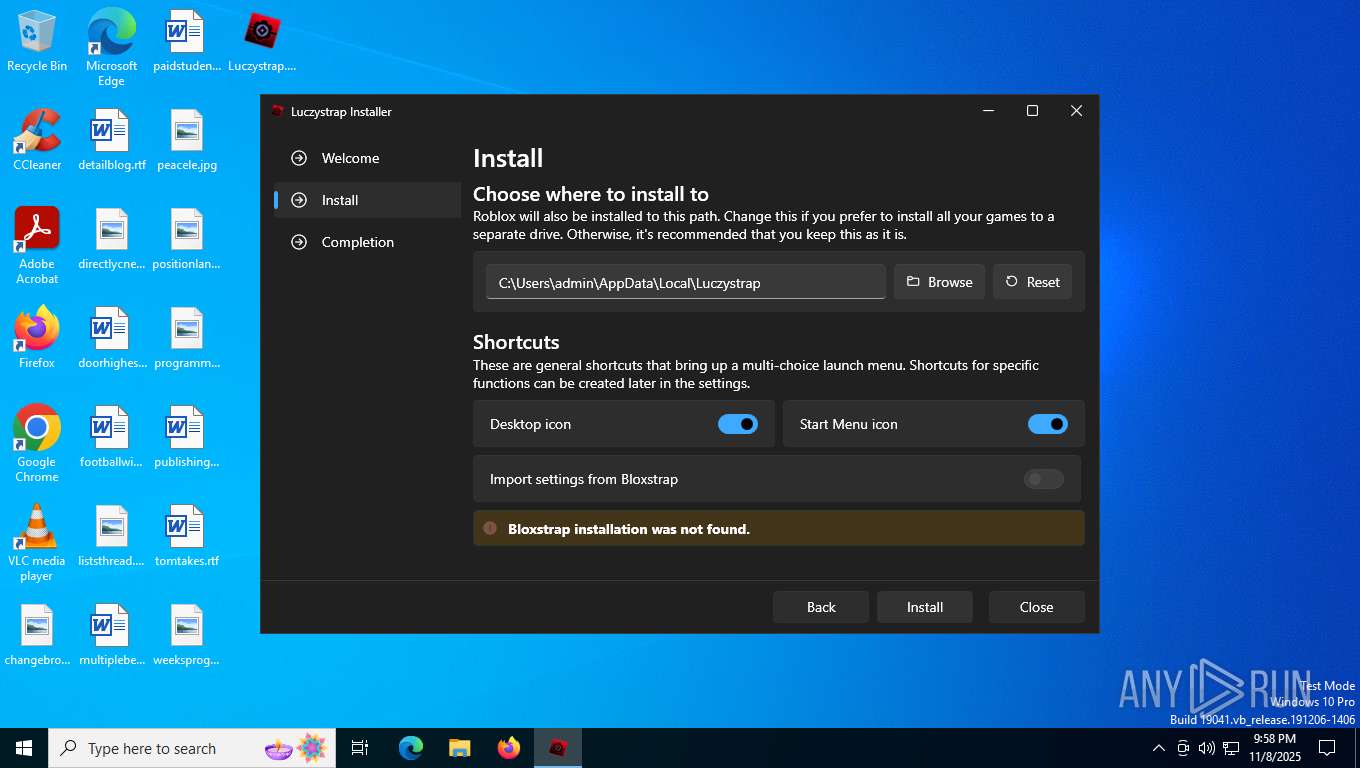Screen dimensions: 1360x768
Task: Select the liststhread image file icon
Action: (111, 536)
